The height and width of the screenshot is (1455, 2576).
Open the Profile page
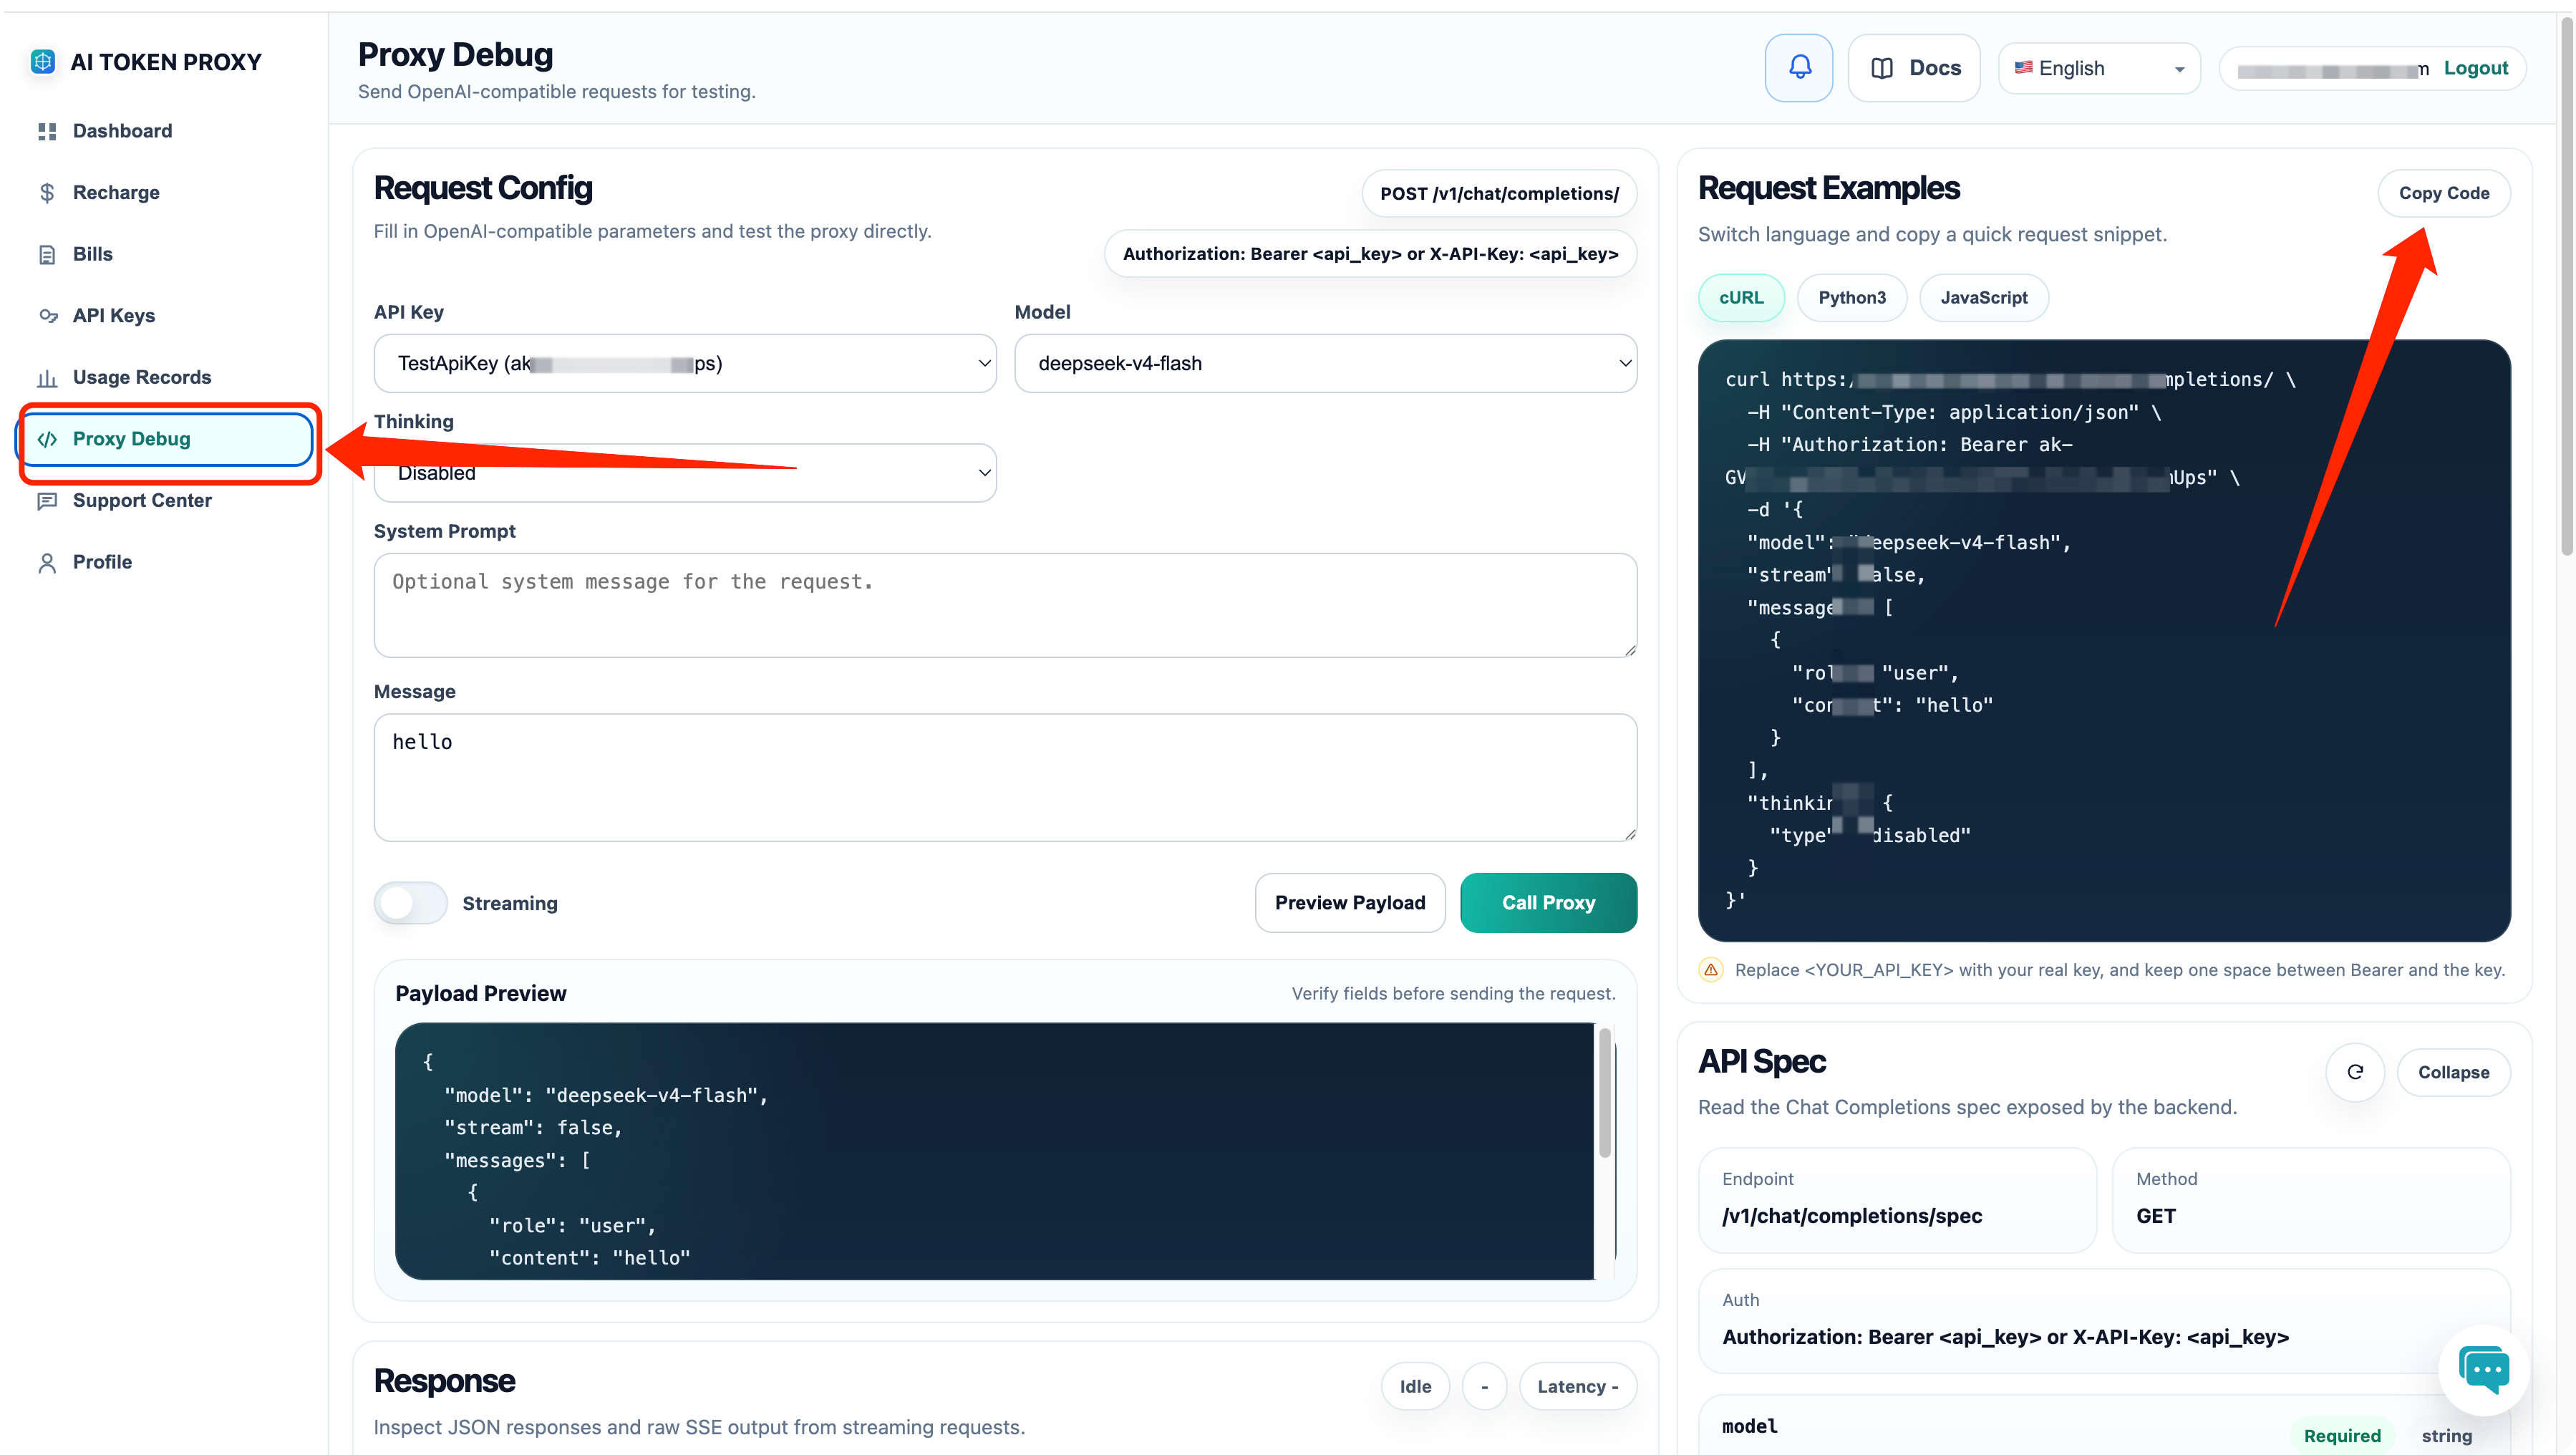click(x=102, y=562)
